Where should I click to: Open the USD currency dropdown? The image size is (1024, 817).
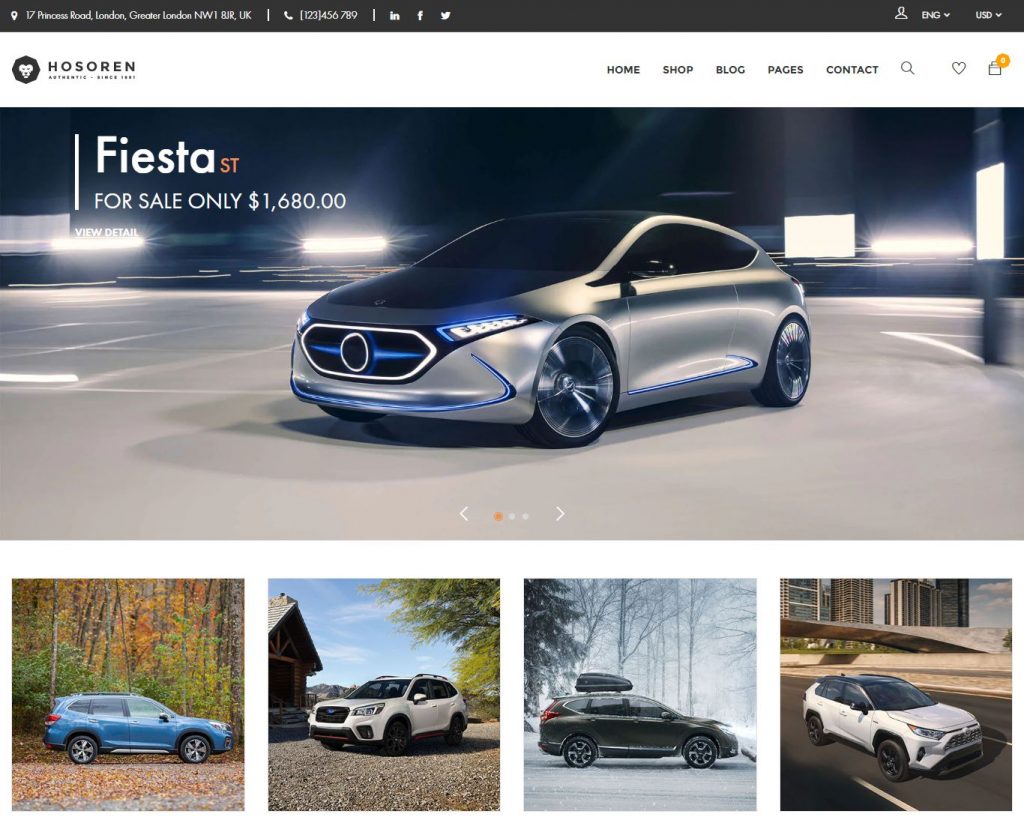[x=987, y=15]
